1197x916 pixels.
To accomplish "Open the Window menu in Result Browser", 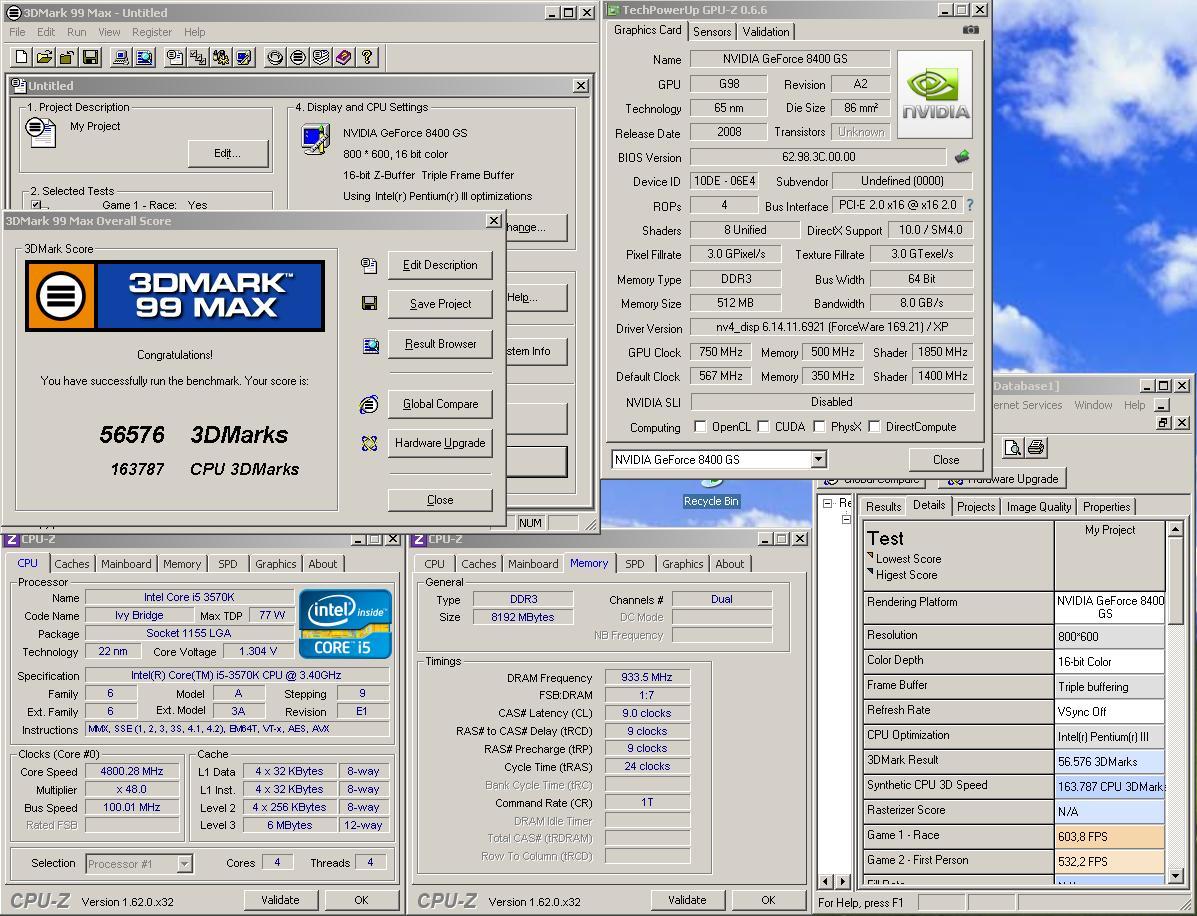I will [1093, 405].
